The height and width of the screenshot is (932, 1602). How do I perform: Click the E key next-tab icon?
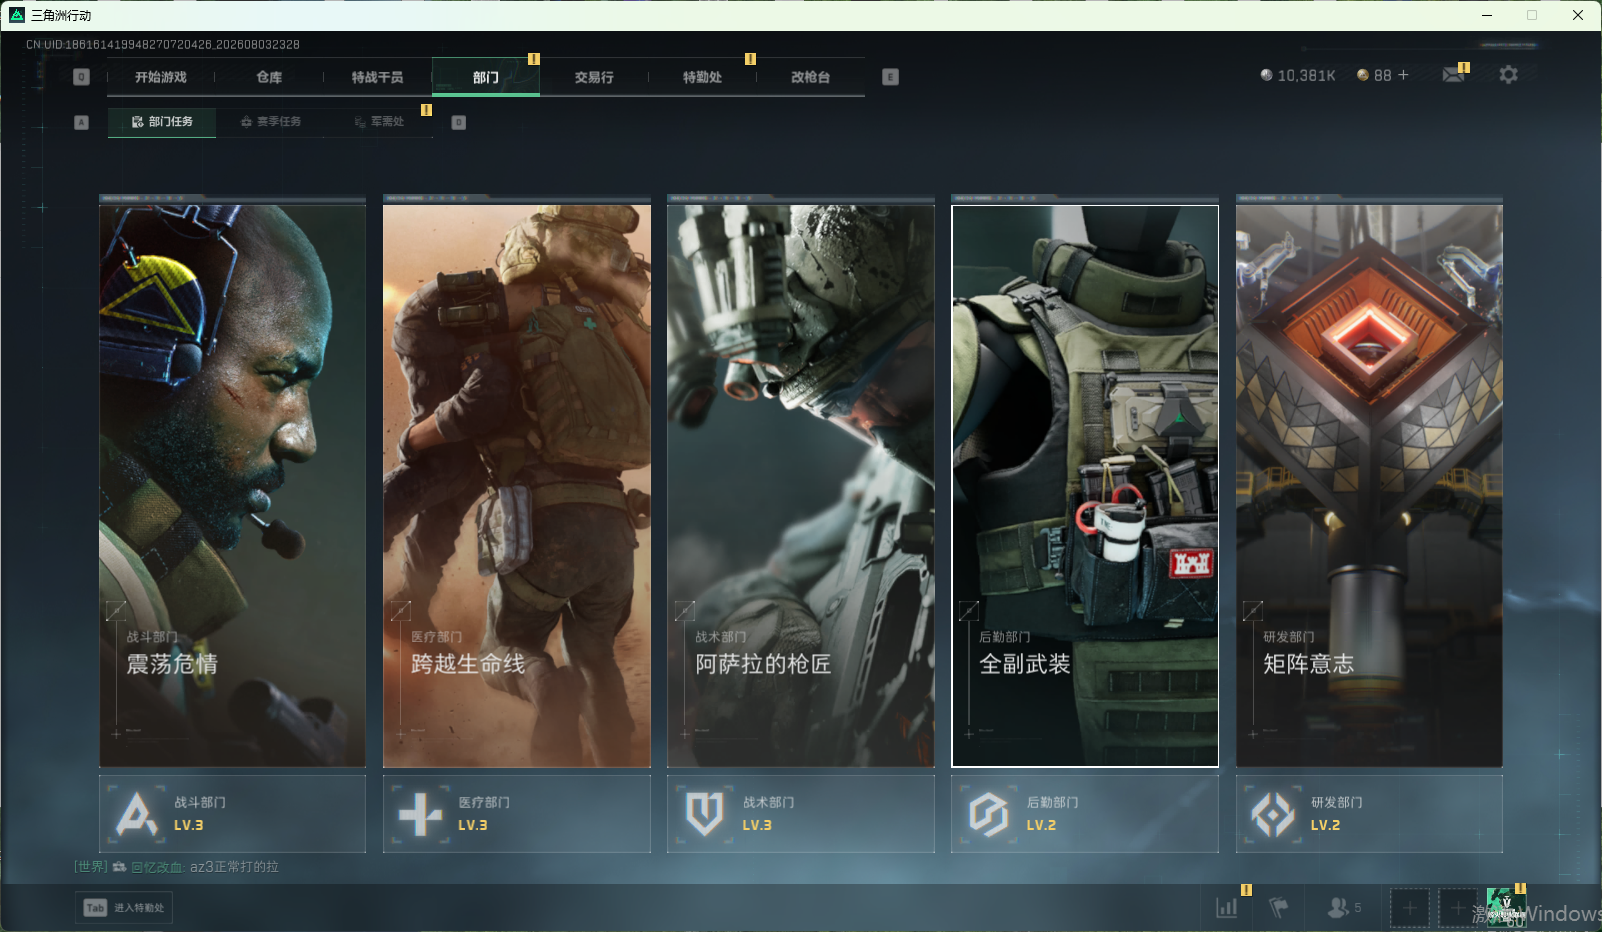pyautogui.click(x=891, y=77)
